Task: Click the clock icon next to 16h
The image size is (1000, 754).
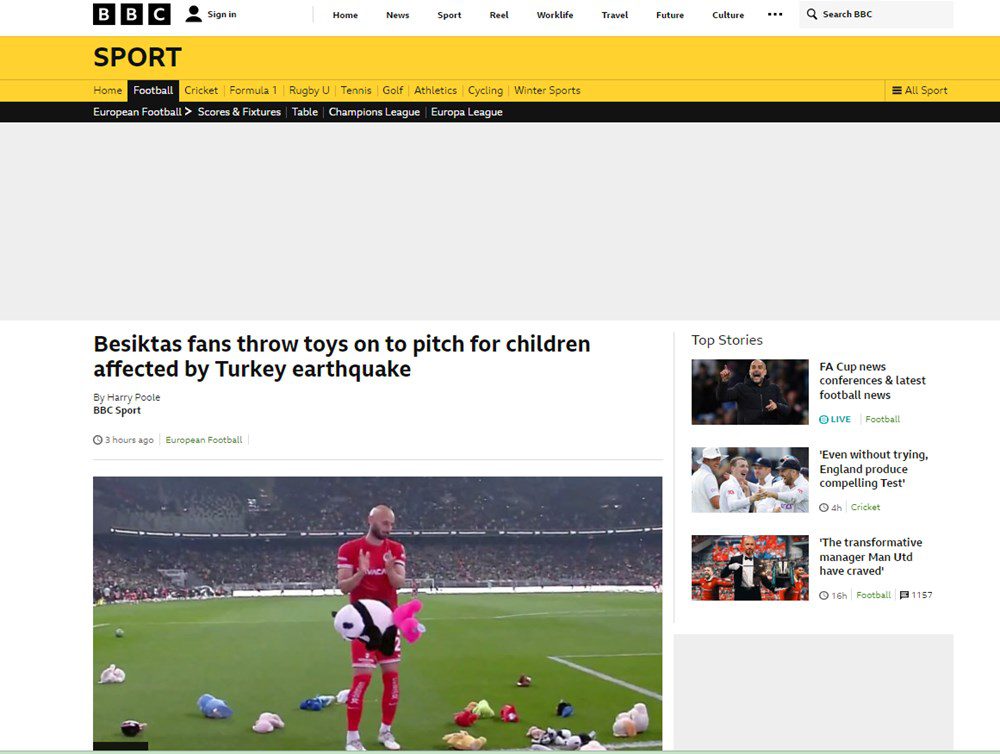Action: tap(824, 595)
